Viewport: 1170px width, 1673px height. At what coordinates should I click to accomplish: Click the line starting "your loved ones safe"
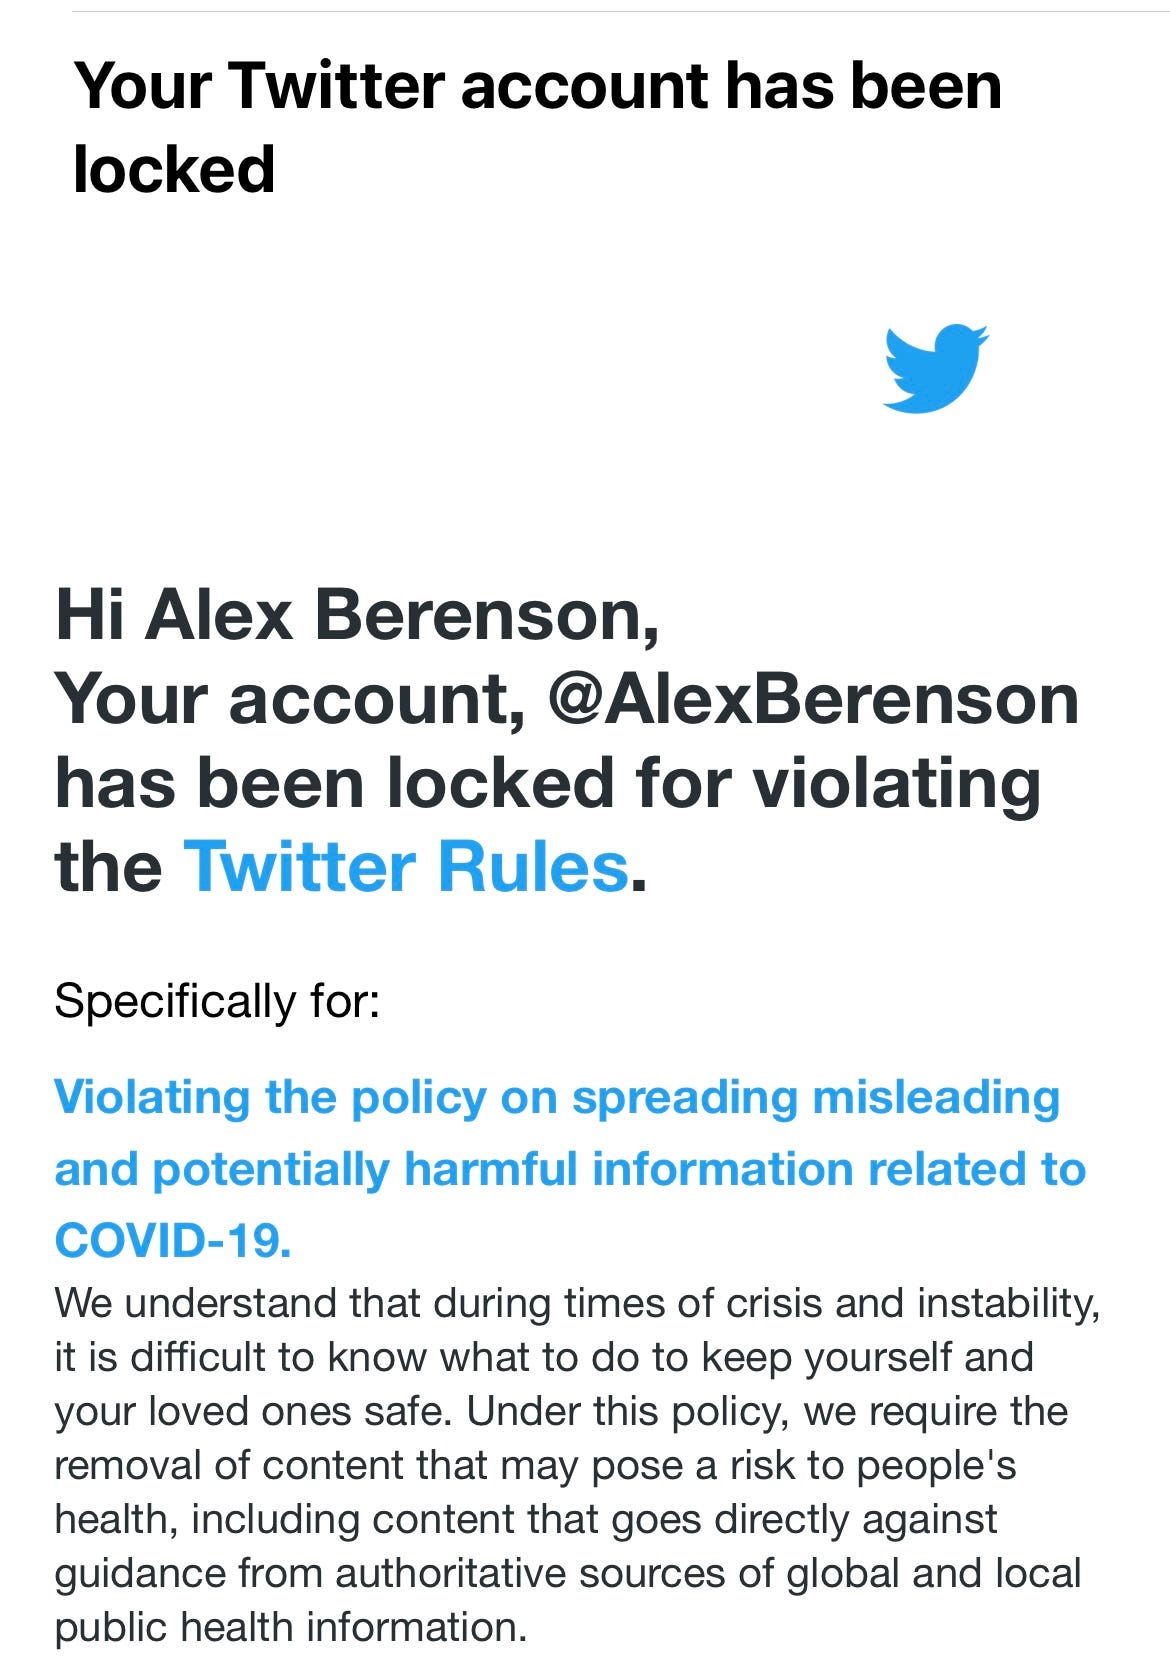tap(560, 1412)
